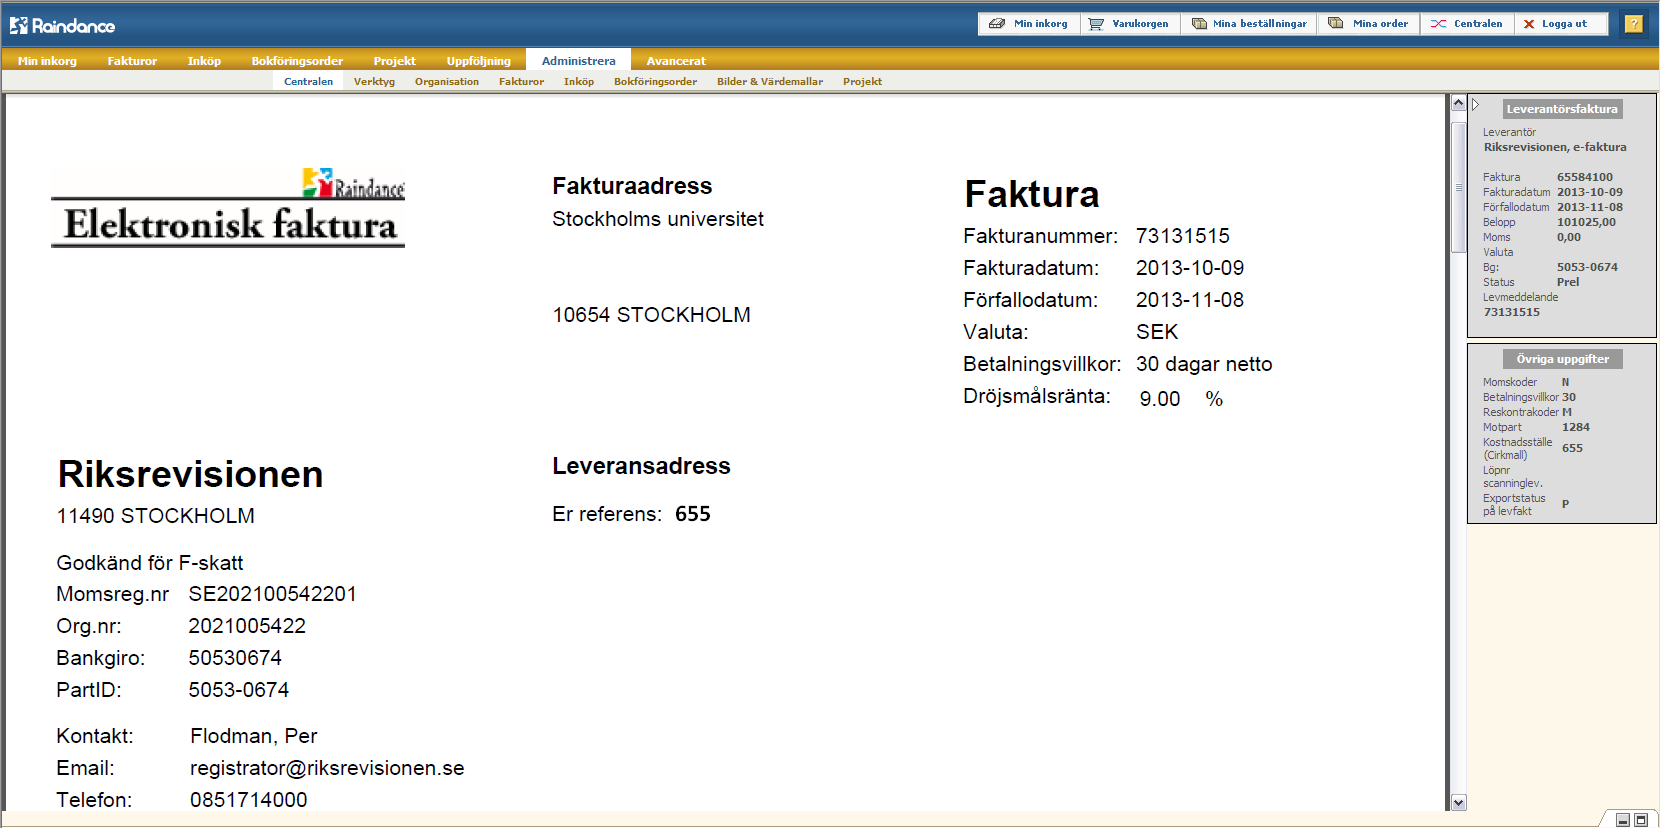Collapse side panel with triangle arrow
This screenshot has width=1660, height=828.
pyautogui.click(x=1475, y=104)
